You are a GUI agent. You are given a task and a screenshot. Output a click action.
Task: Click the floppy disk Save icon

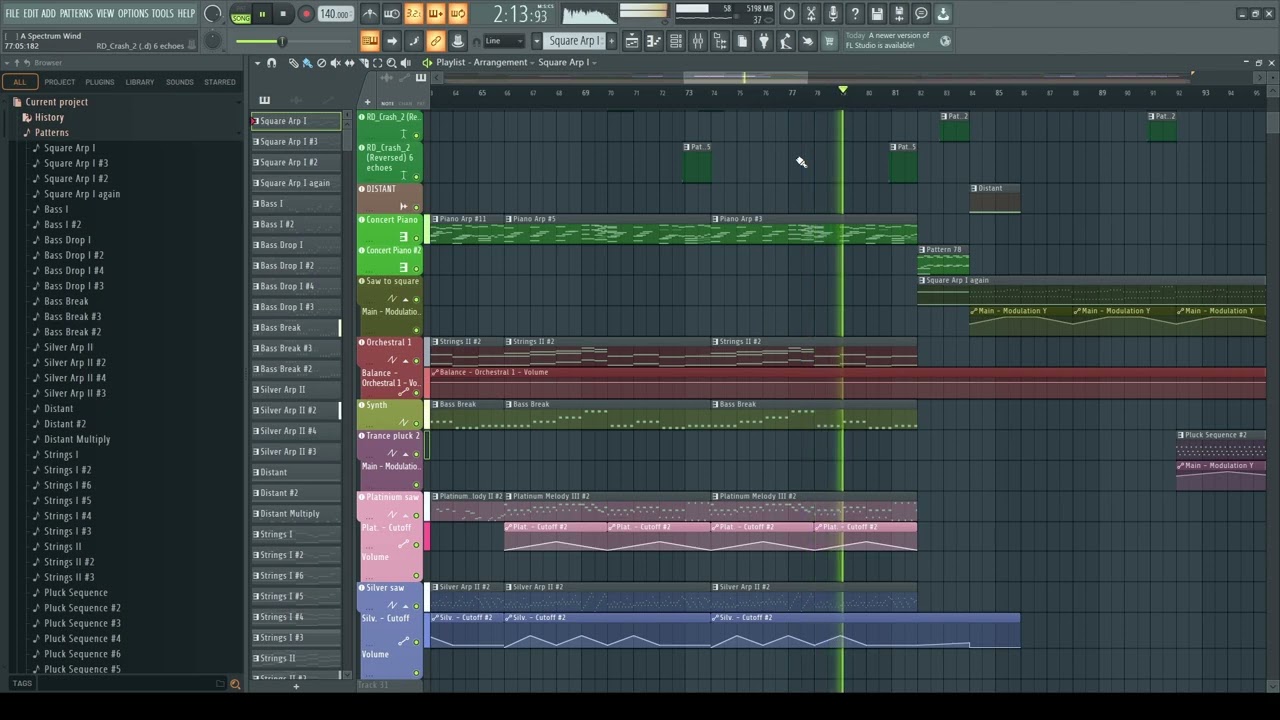point(877,14)
